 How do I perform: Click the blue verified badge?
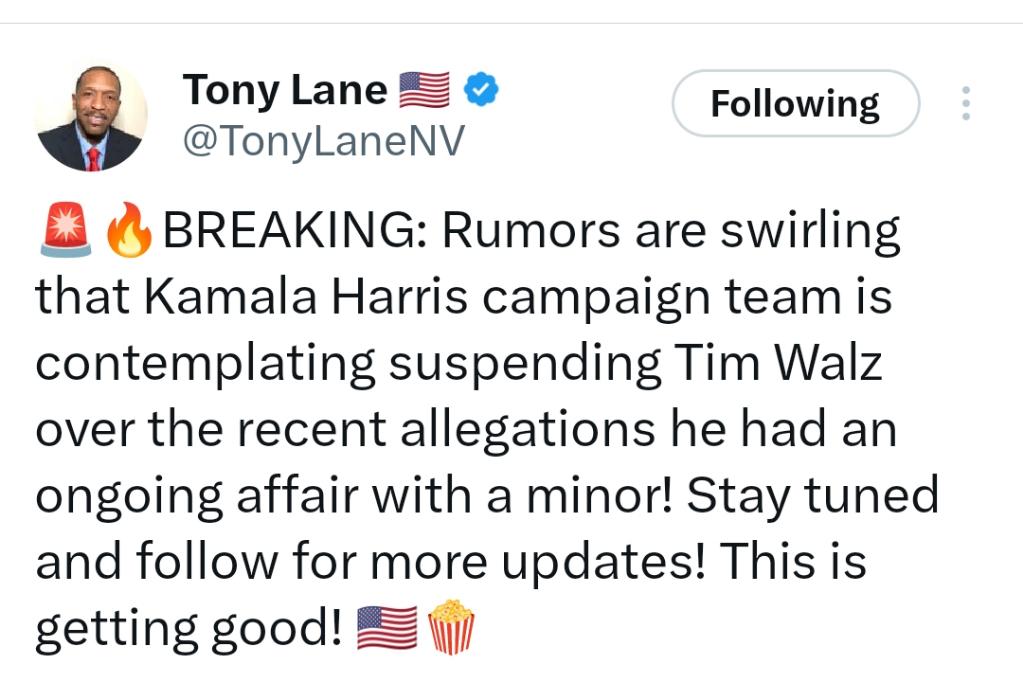(483, 91)
